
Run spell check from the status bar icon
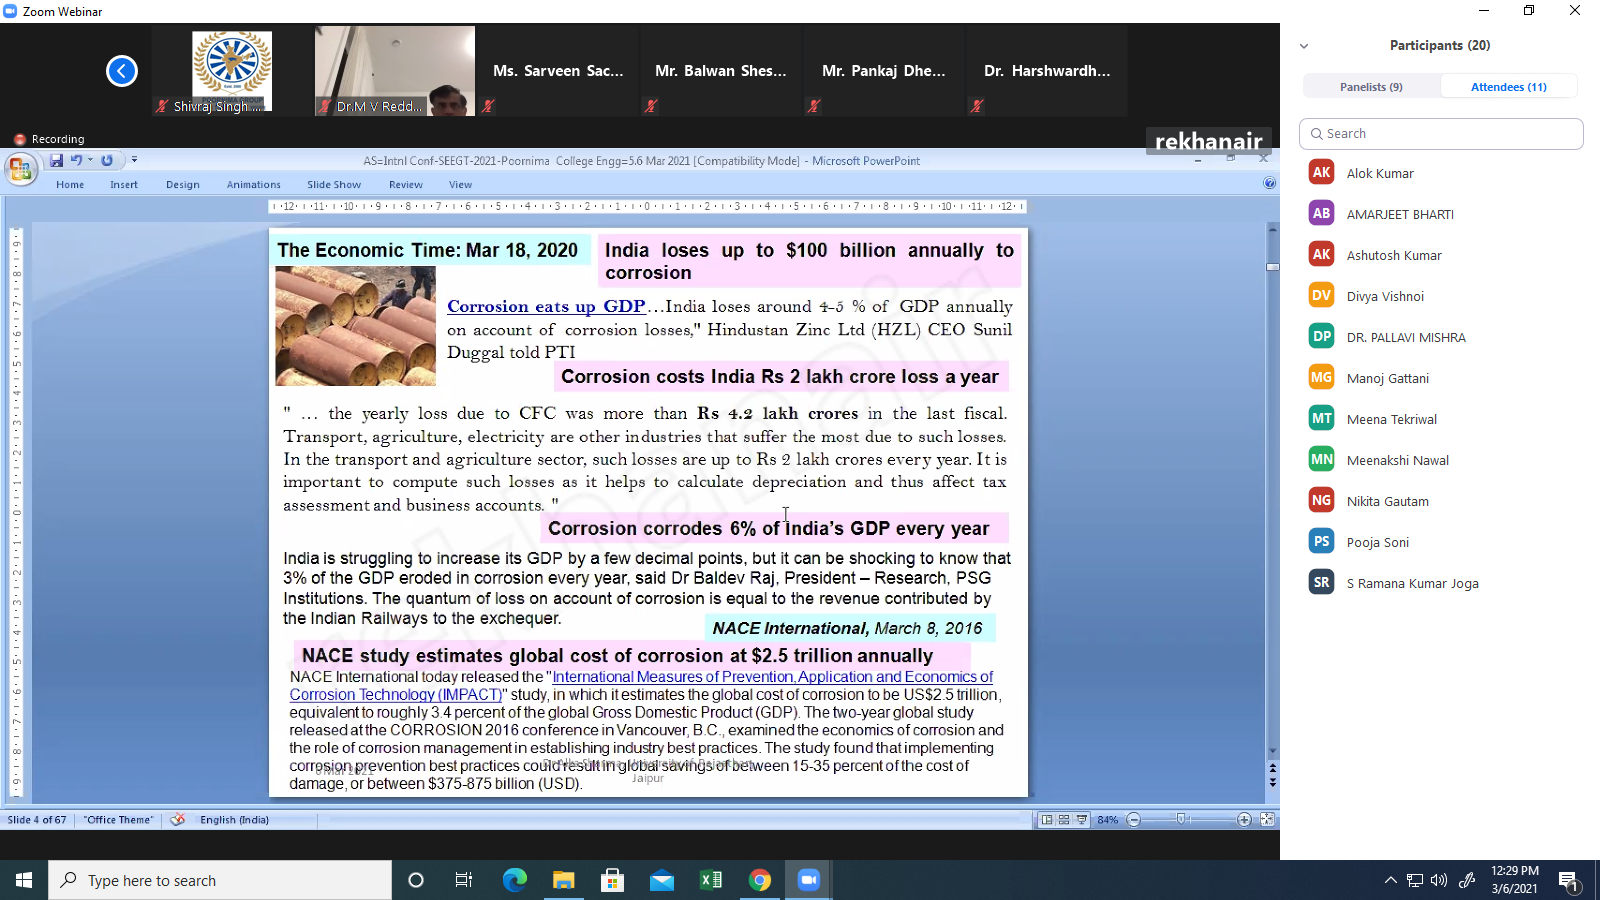178,820
